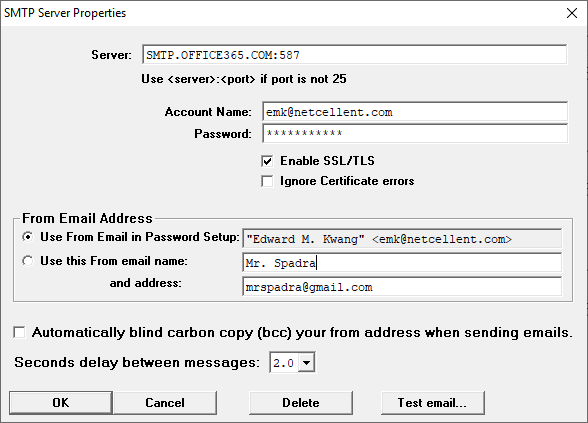Click into the Password field
This screenshot has height=423, width=588.
(415, 134)
